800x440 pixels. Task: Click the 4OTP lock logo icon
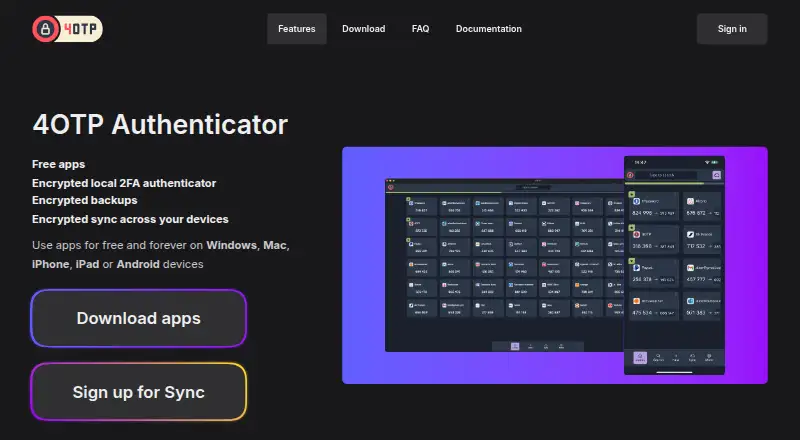pyautogui.click(x=45, y=29)
